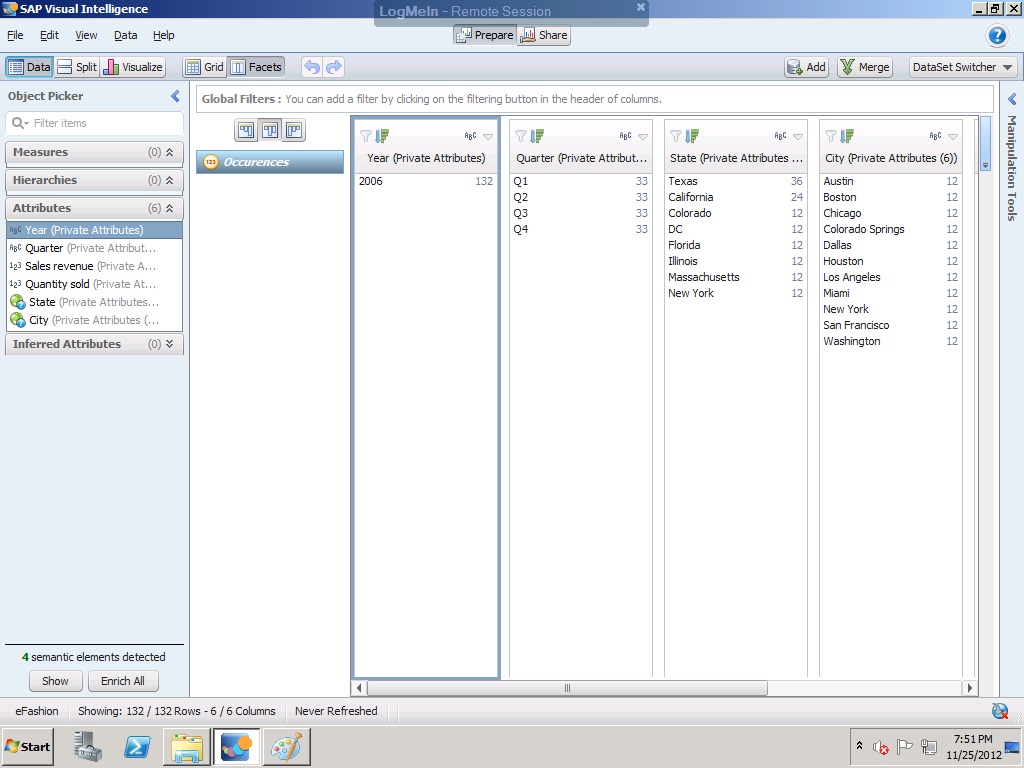Select the Occurences measure item
Screen dimensions: 1024x768
[270, 162]
